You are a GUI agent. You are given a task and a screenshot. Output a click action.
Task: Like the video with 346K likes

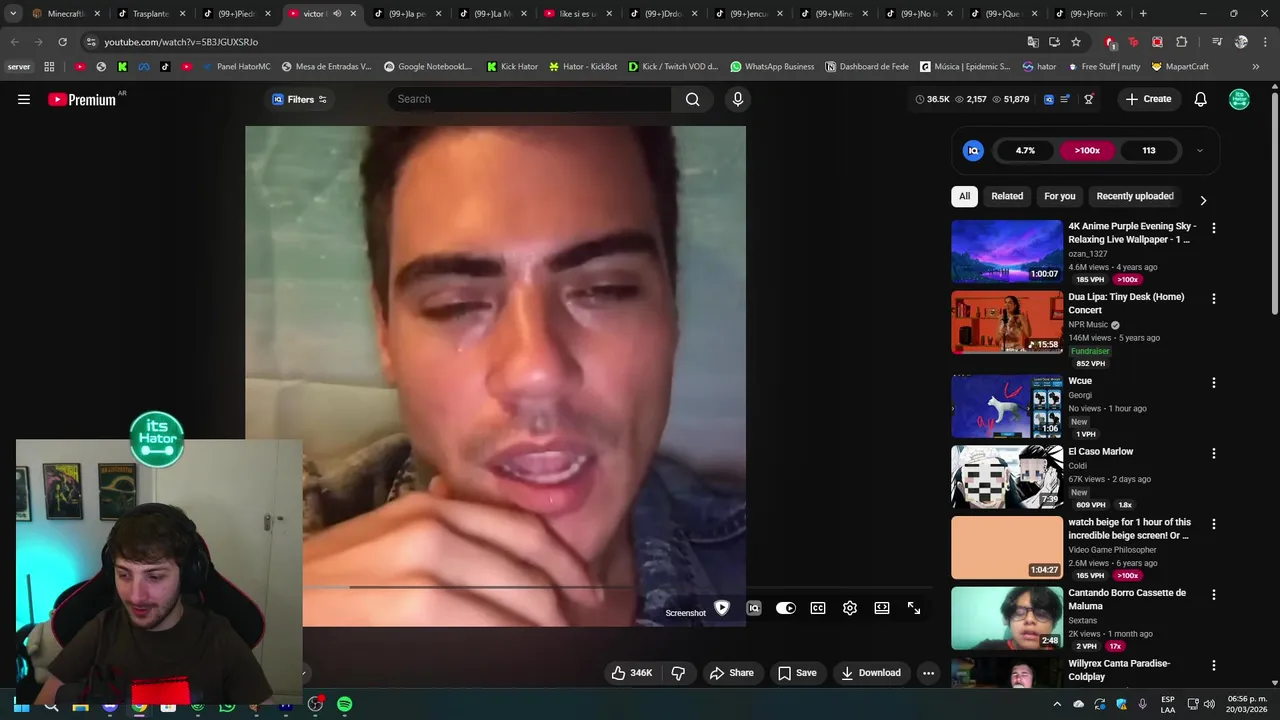click(x=632, y=673)
